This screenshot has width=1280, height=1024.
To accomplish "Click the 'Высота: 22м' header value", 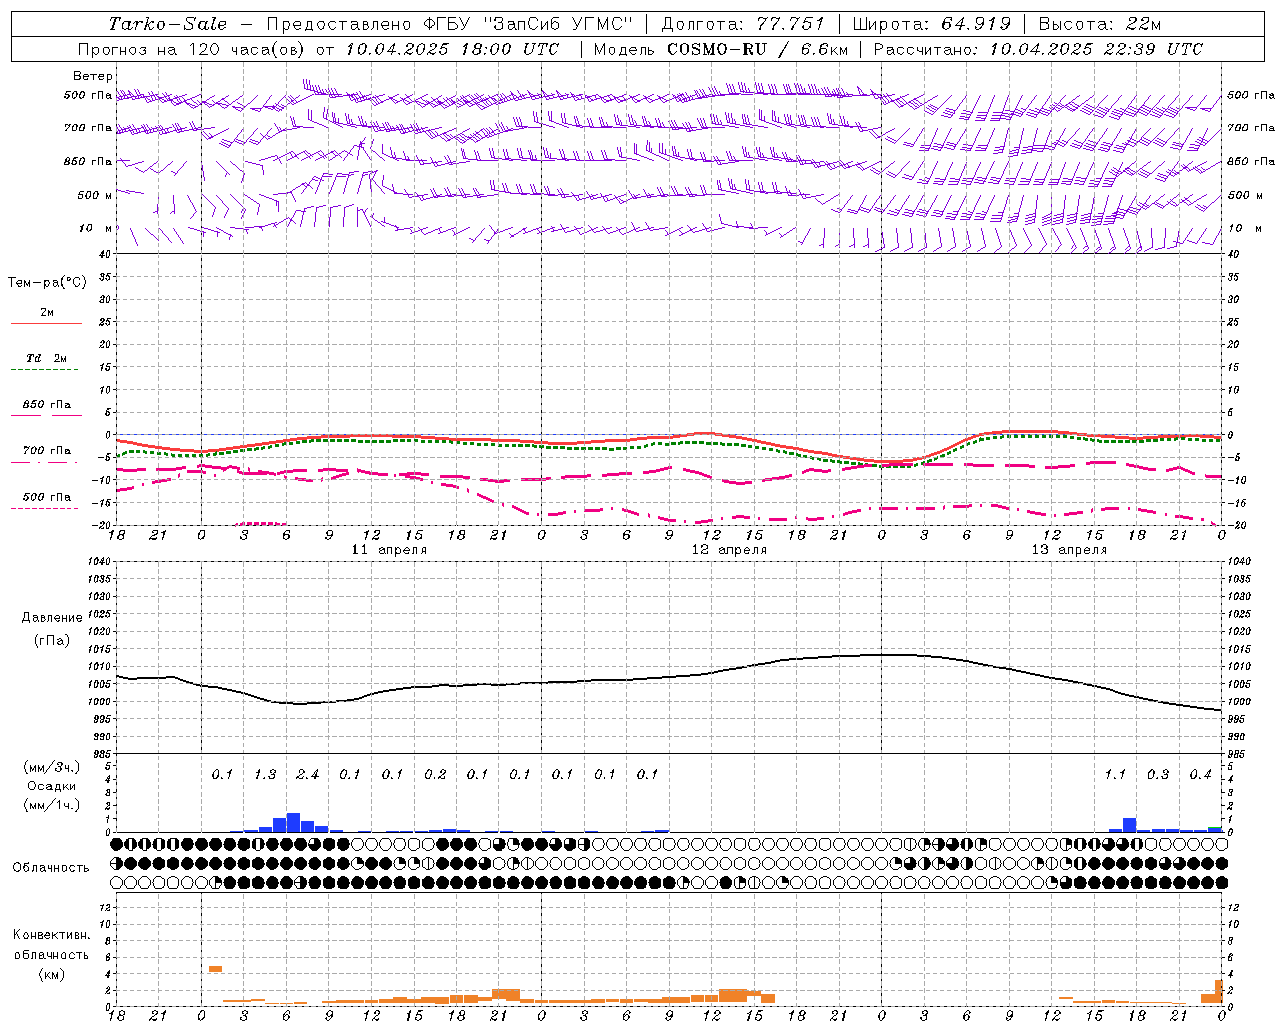I will coord(1100,24).
